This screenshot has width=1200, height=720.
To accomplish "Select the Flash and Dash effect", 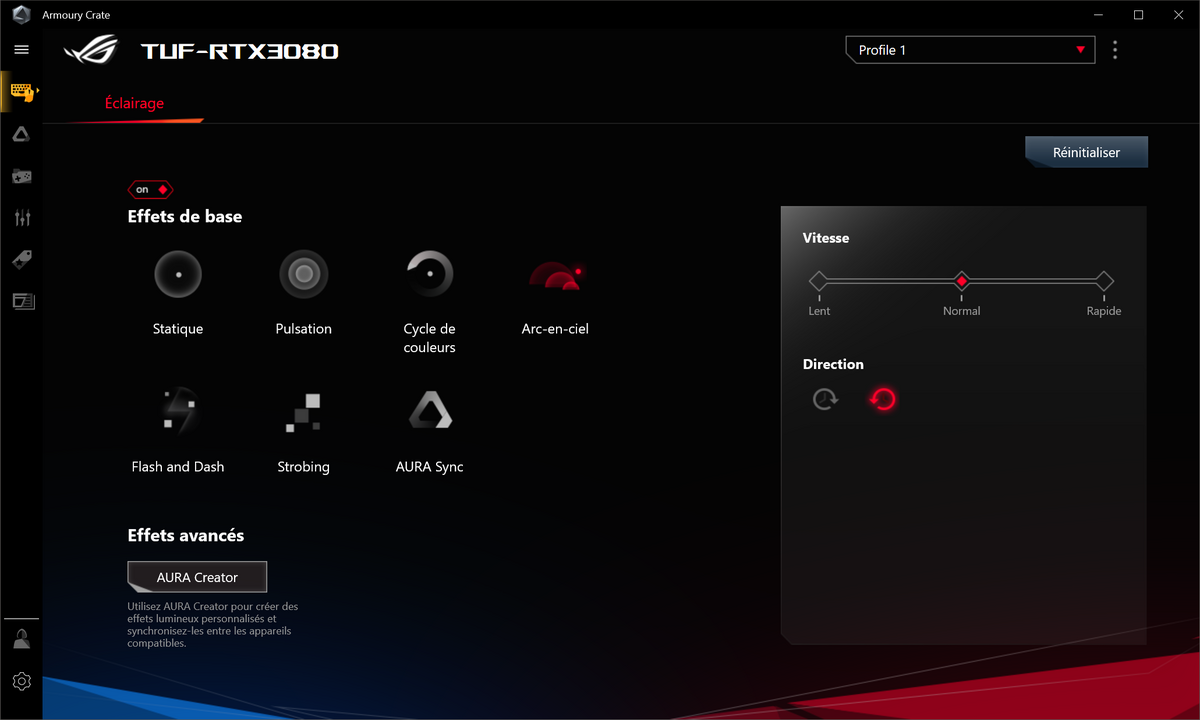I will [178, 412].
